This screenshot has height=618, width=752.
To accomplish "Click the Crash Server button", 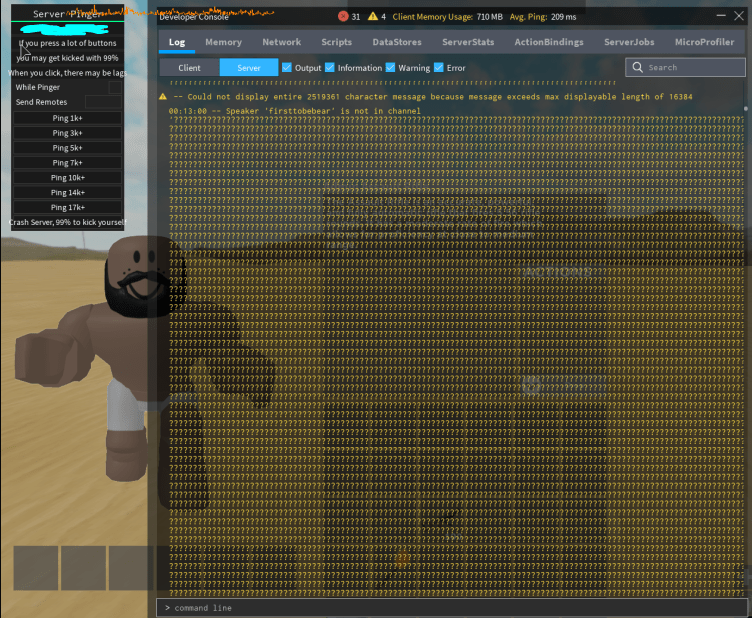I will click(68, 222).
